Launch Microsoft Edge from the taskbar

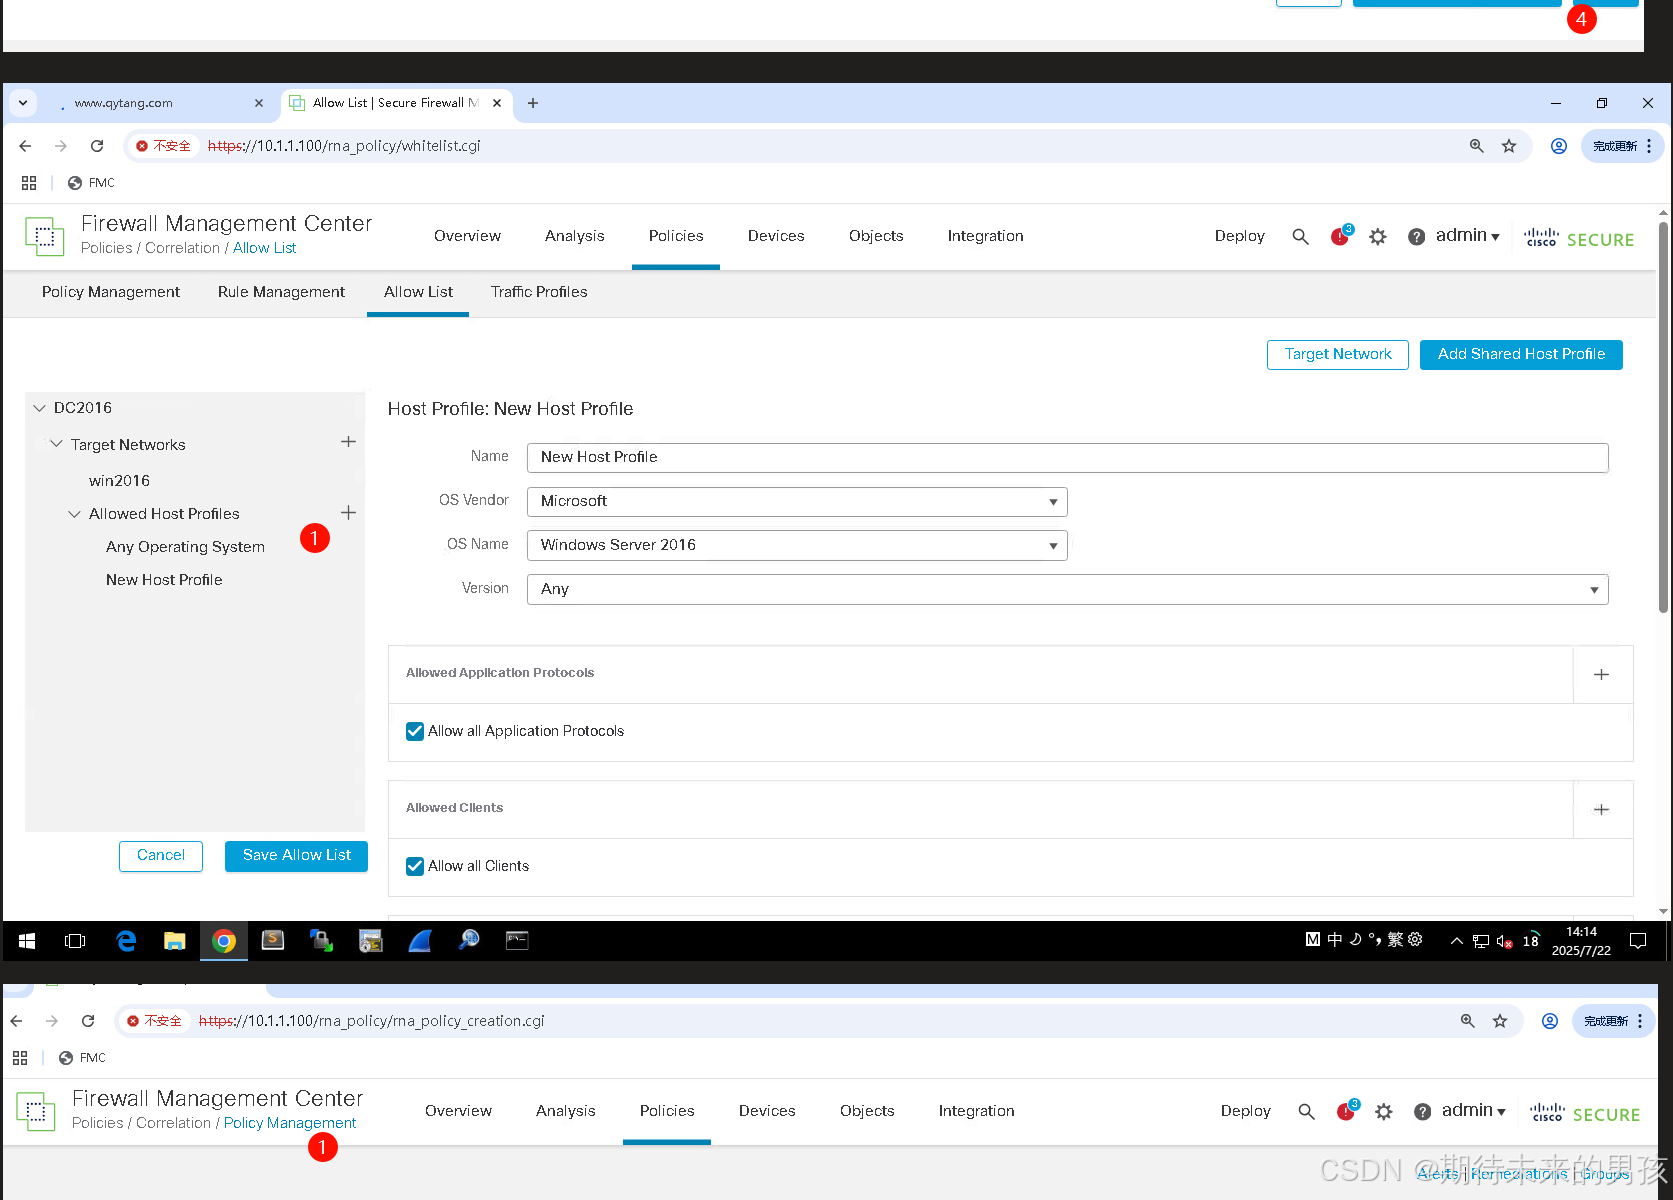point(126,941)
